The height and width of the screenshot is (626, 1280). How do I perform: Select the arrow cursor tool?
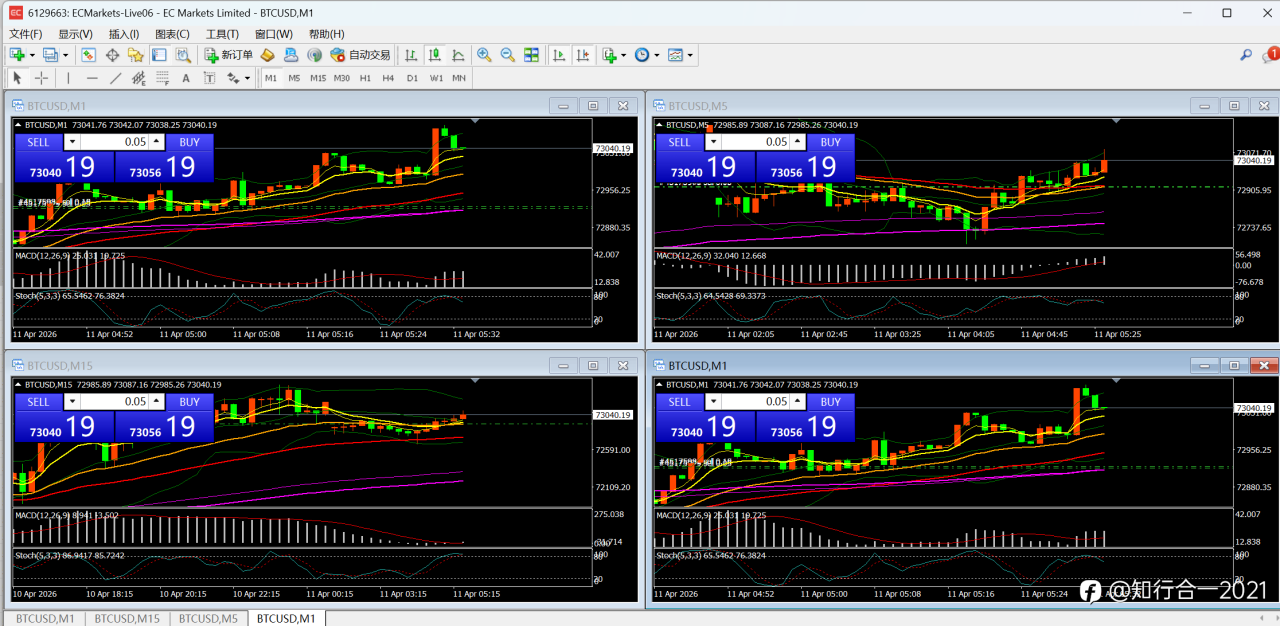tap(17, 78)
